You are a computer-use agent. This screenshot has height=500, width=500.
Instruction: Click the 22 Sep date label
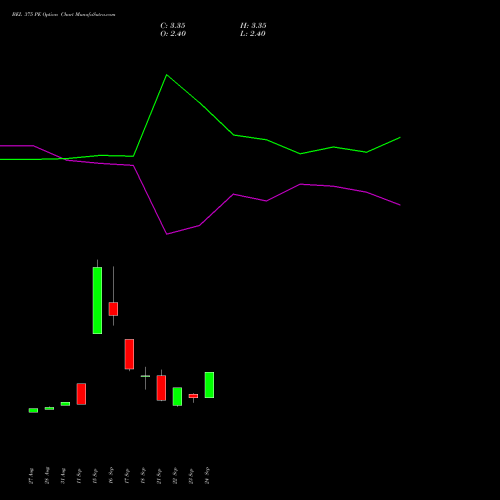point(175,476)
